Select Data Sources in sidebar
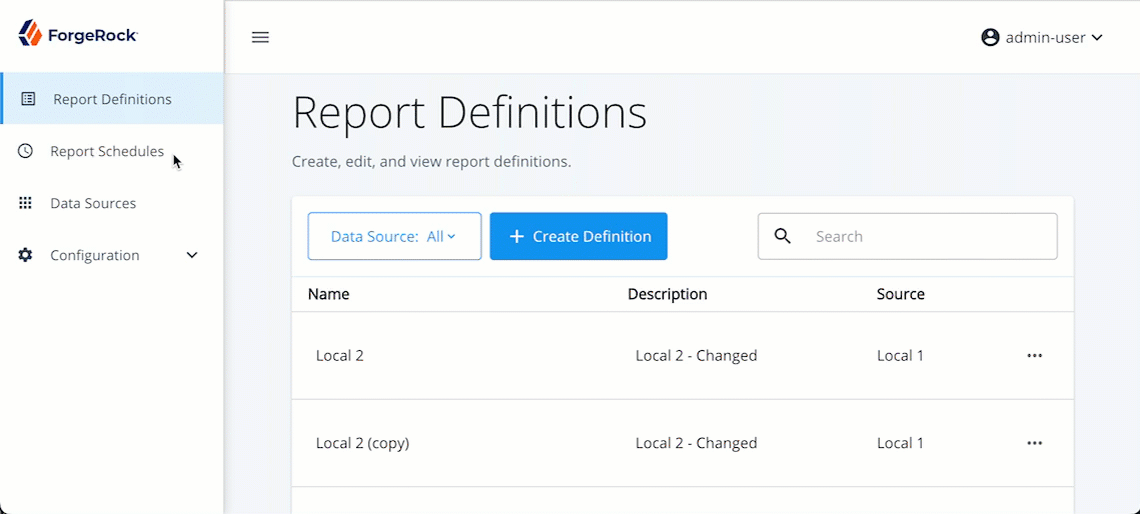Image resolution: width=1140 pixels, height=514 pixels. 93,203
